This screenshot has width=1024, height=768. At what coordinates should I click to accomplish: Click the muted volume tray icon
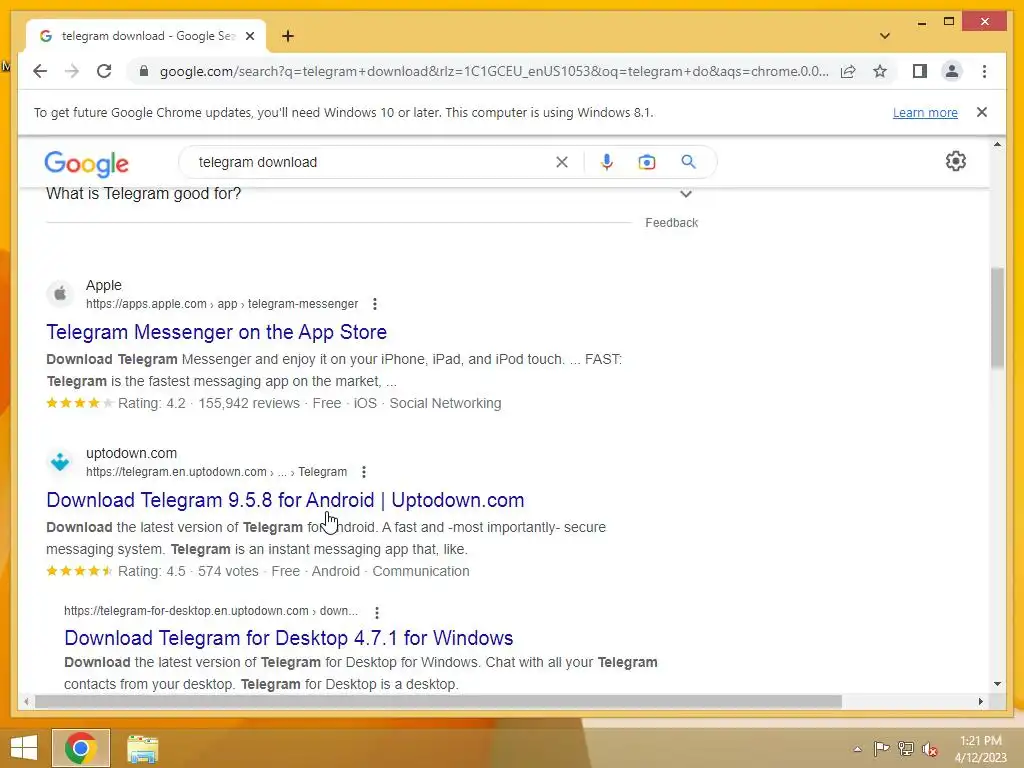click(930, 749)
